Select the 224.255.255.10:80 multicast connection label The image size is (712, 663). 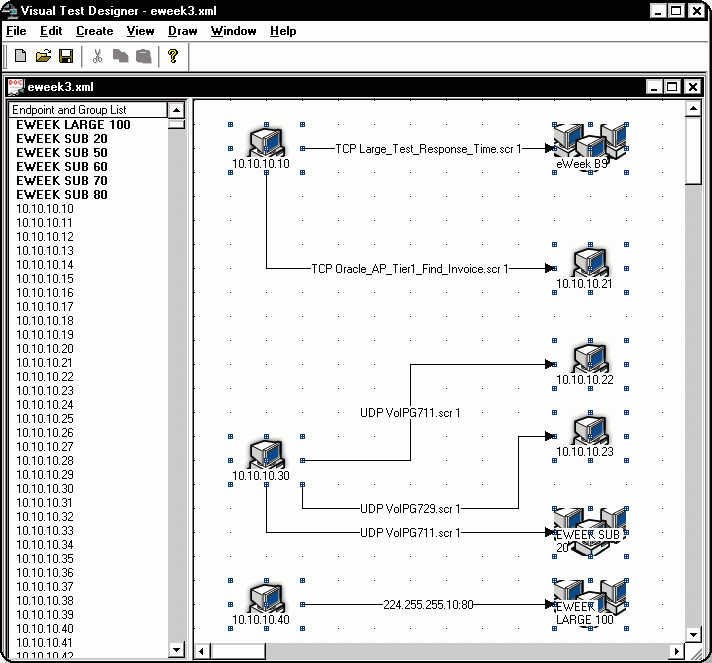[x=428, y=604]
